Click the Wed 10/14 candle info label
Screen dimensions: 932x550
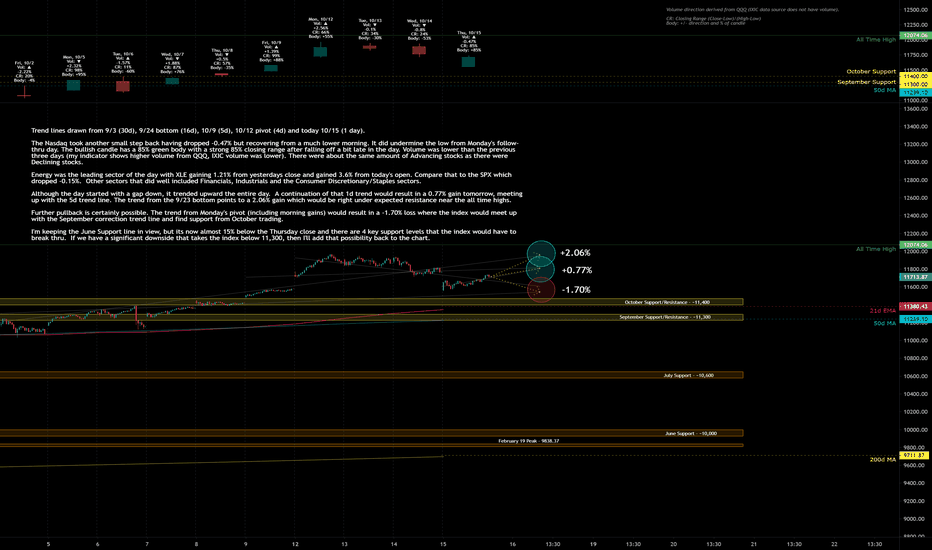click(x=419, y=30)
